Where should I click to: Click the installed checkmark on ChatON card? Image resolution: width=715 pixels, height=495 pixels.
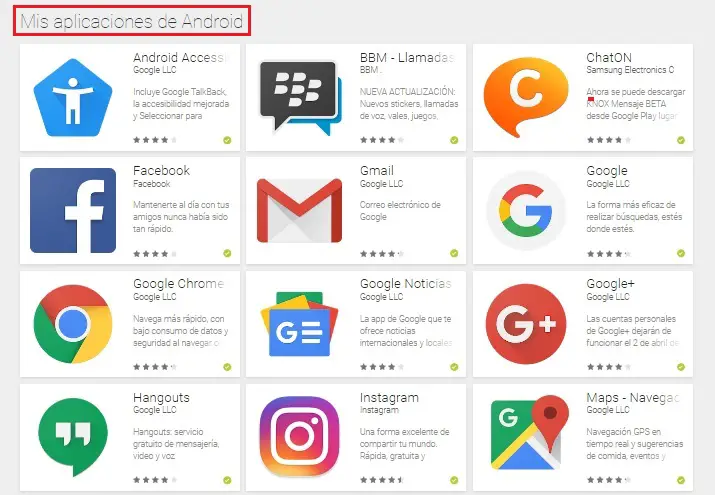tap(681, 140)
